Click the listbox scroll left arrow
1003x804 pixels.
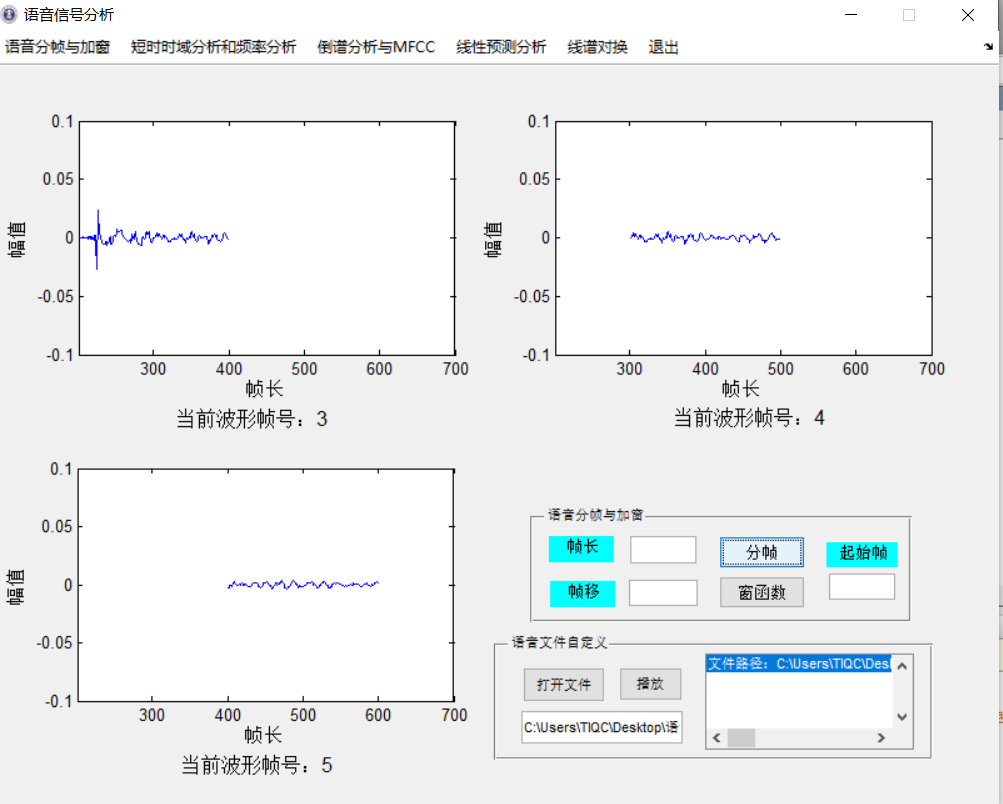(717, 738)
